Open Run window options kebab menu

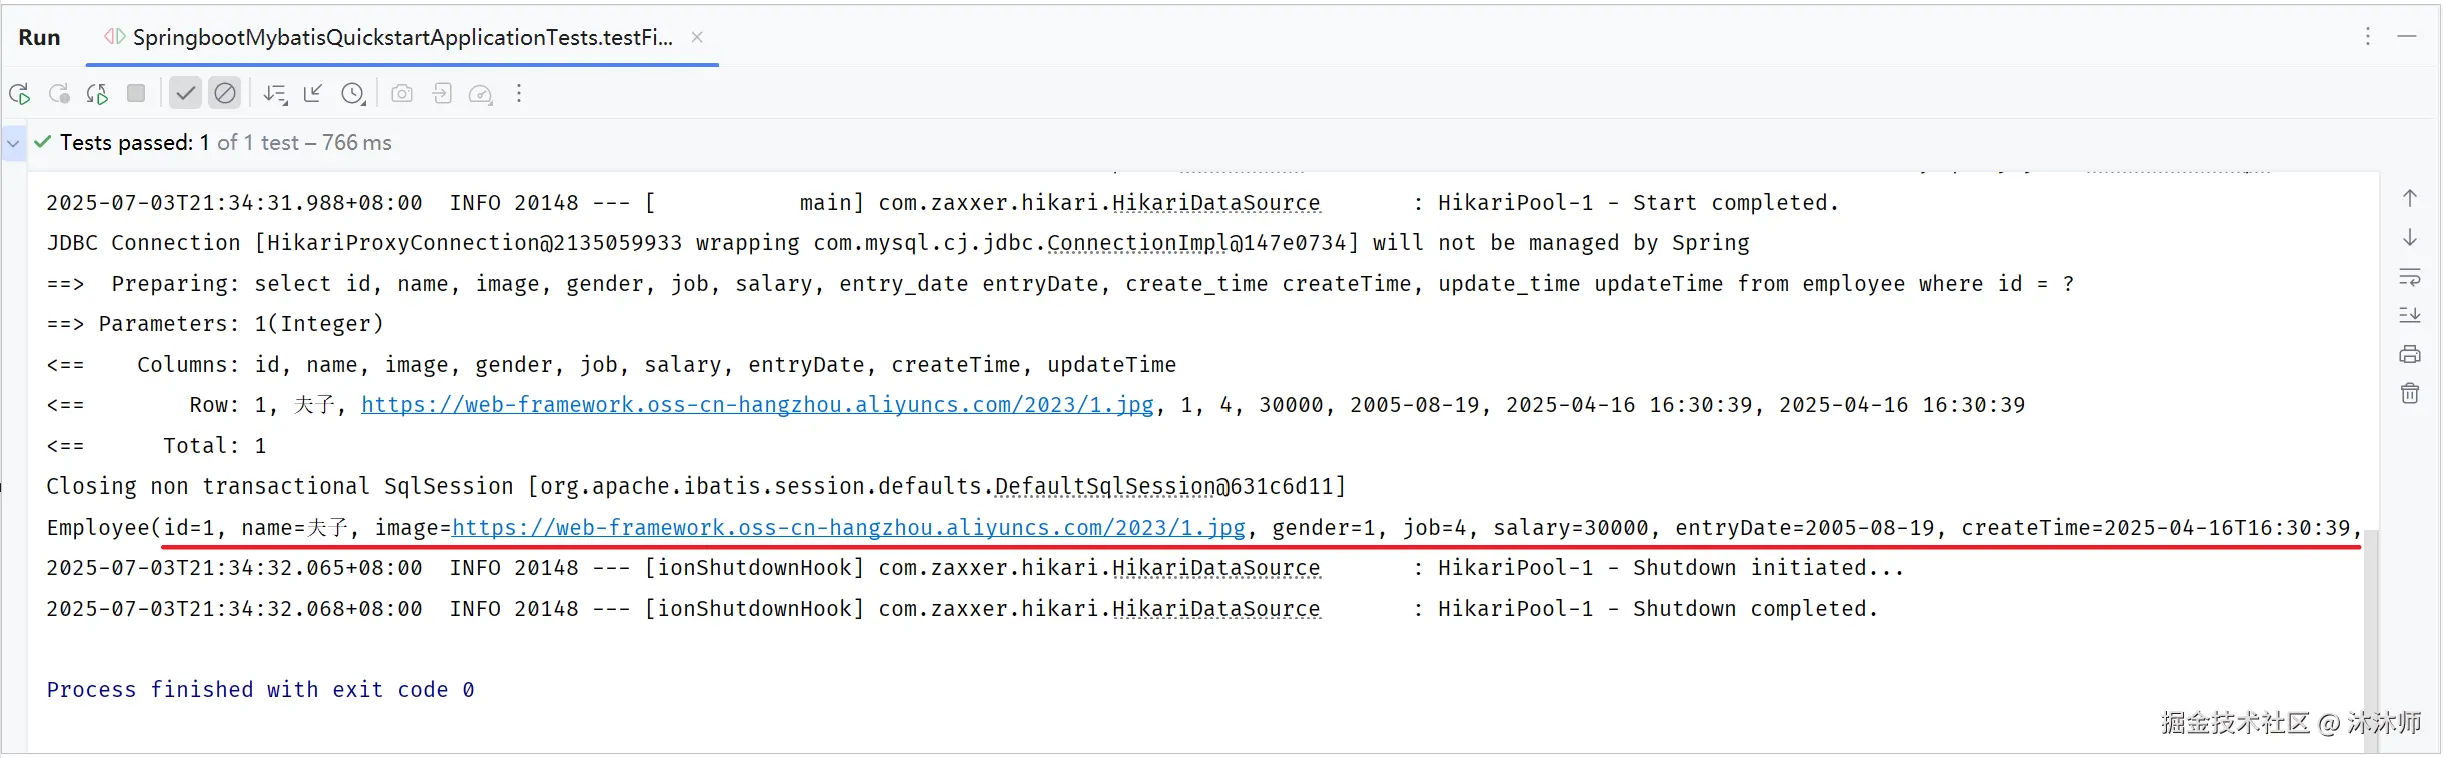click(2368, 37)
